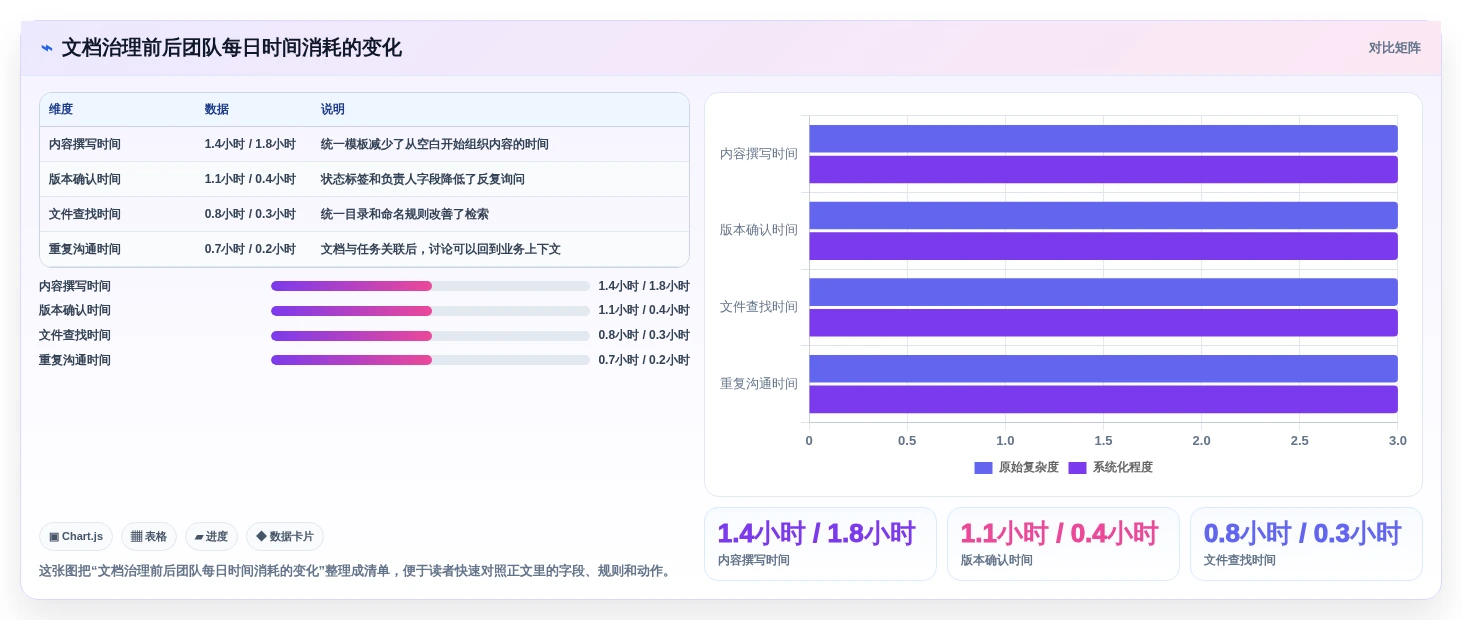Toggle 原始复杂度 legend swatch in chart
The width and height of the screenshot is (1462, 620).
coord(983,468)
